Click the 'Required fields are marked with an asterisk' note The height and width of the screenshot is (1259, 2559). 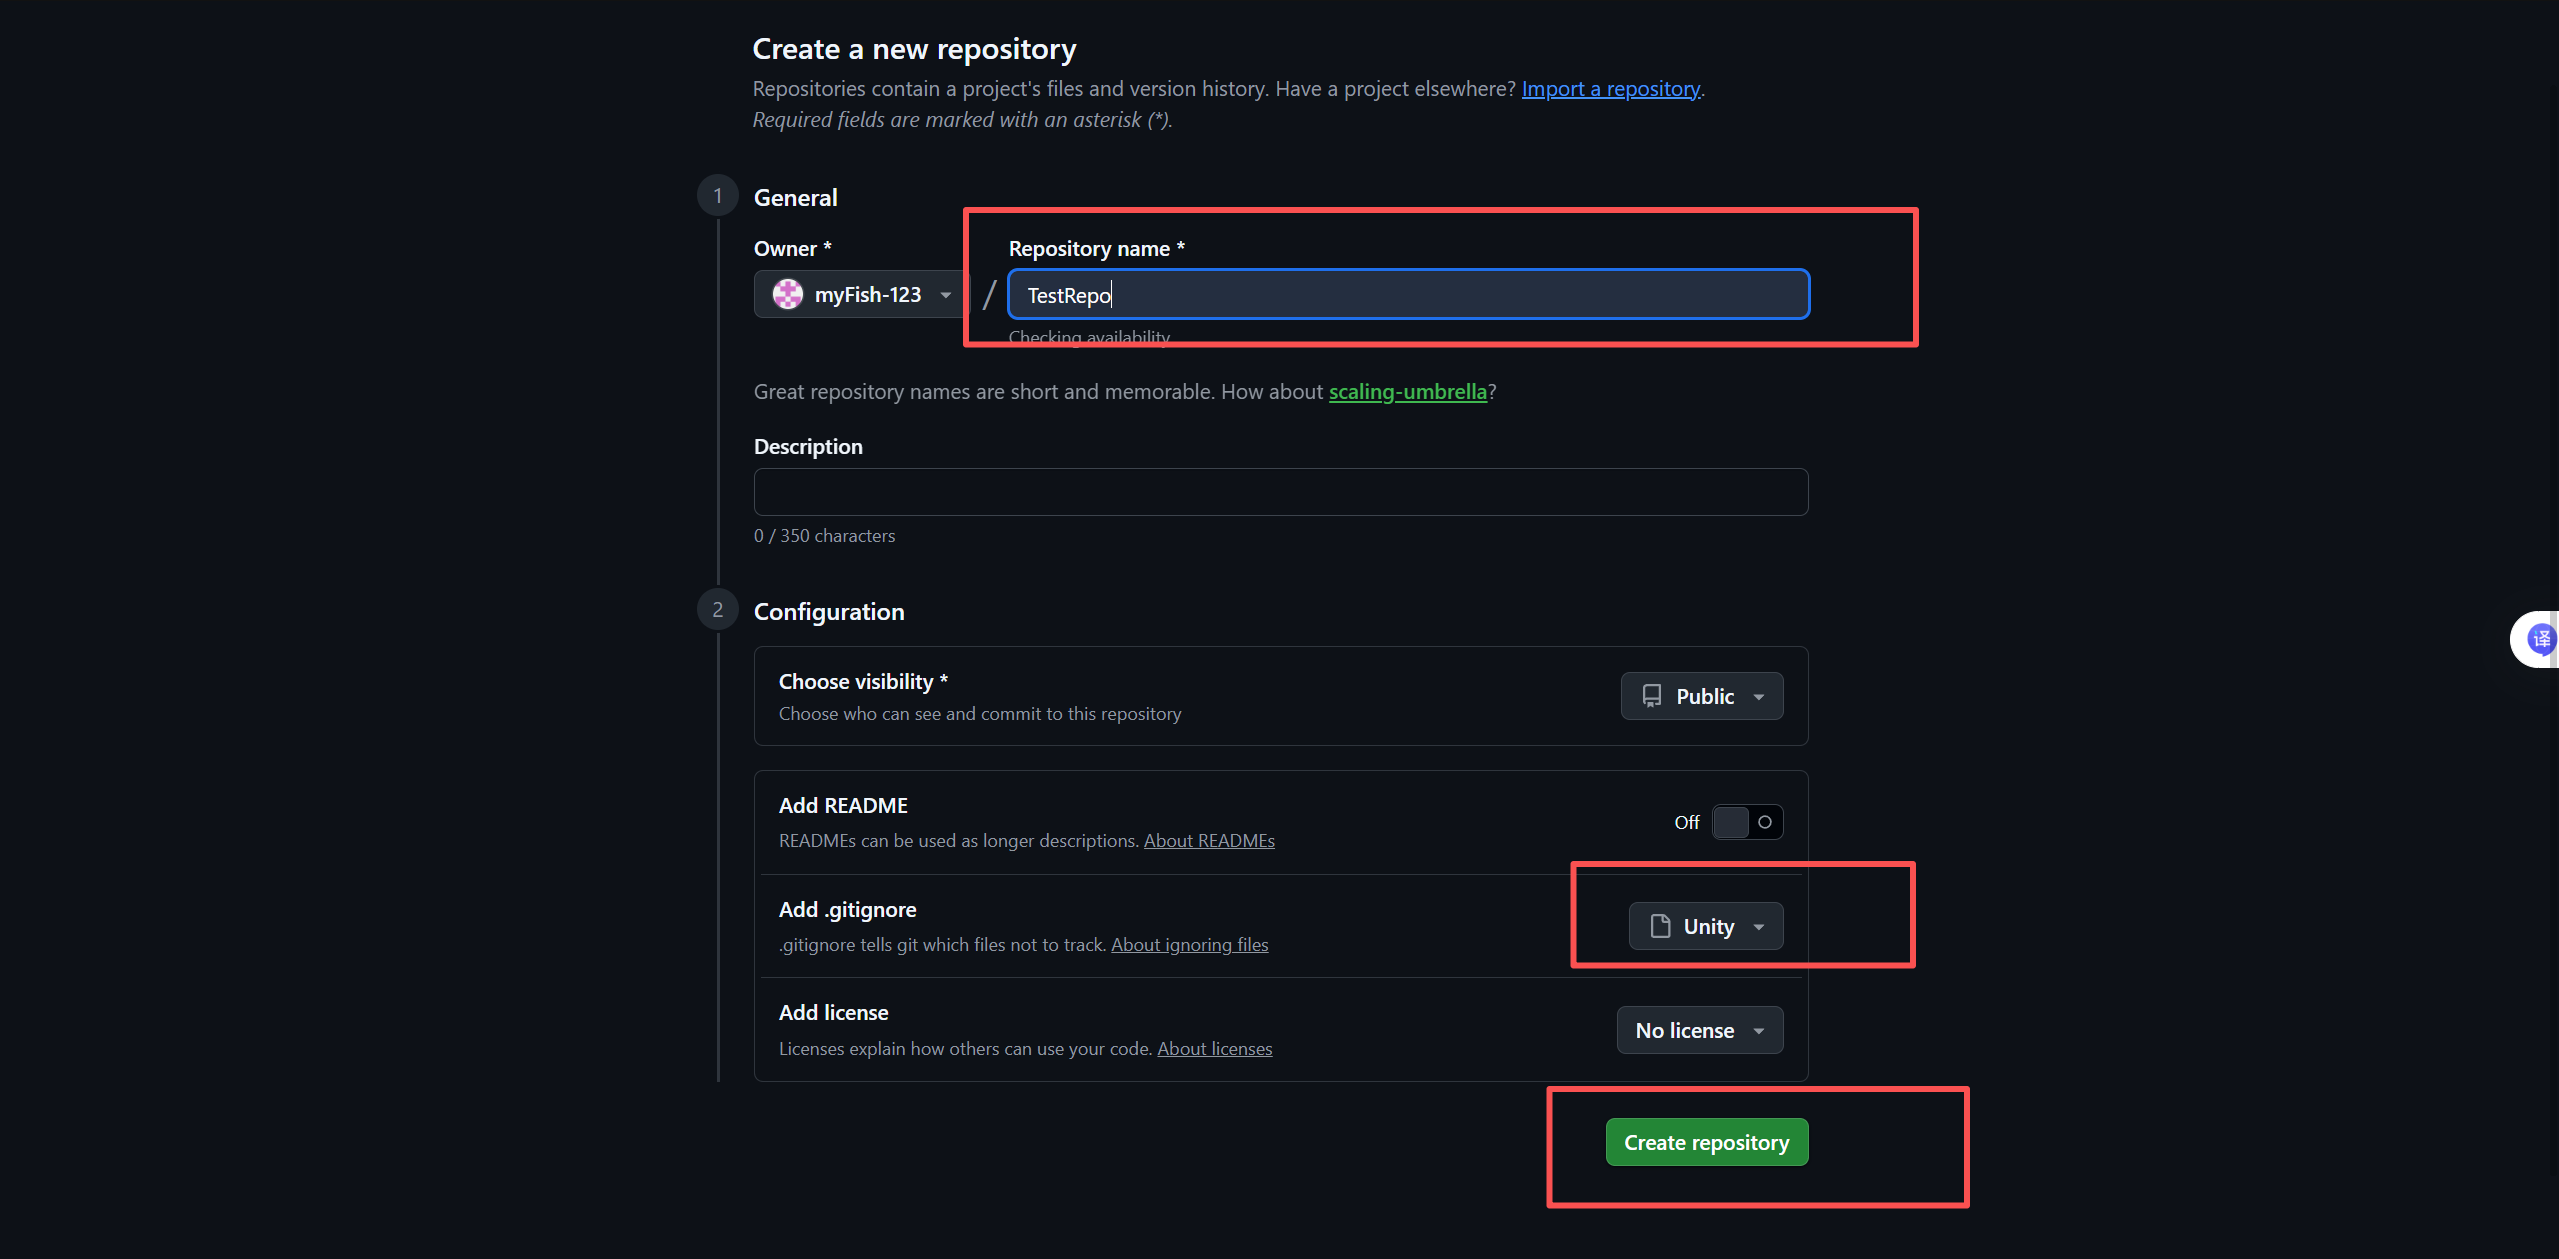[x=963, y=120]
